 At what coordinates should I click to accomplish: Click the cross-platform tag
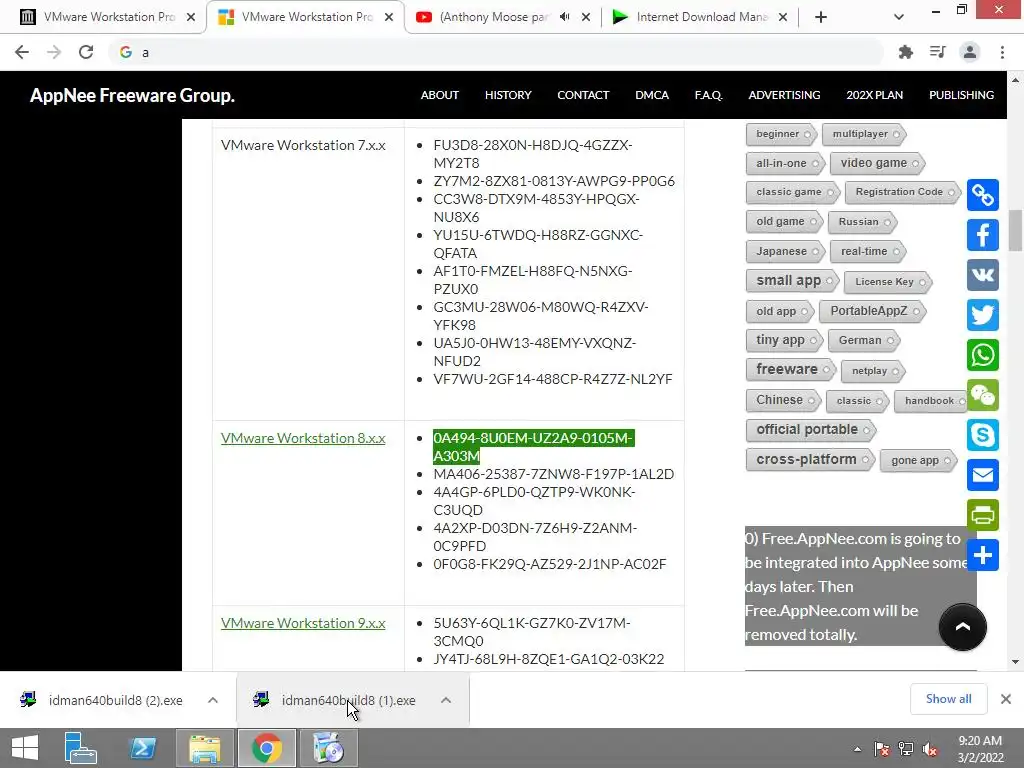(808, 460)
